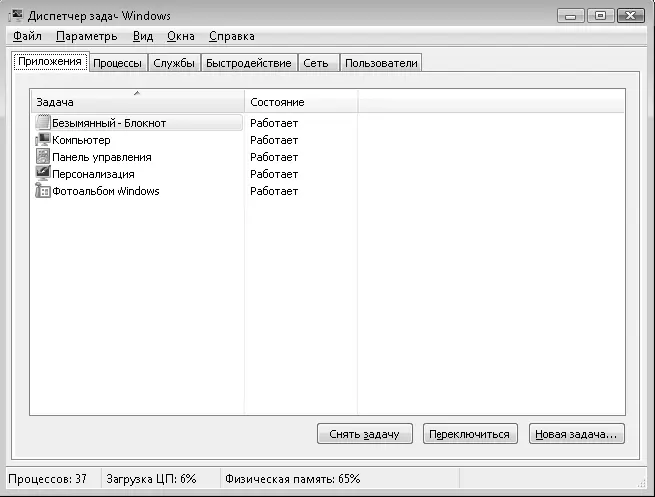Switch to the Приложения tab
This screenshot has height=497, width=655.
[x=50, y=61]
